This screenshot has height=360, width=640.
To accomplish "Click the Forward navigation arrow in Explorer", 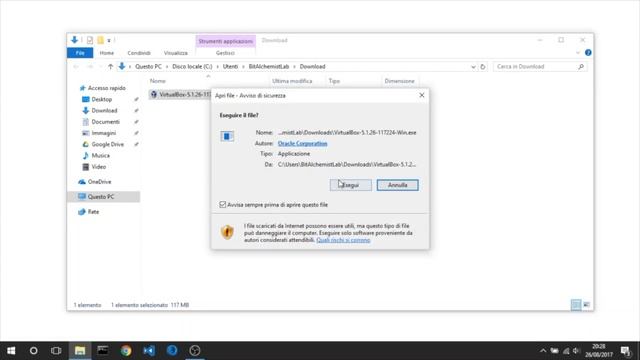I will (x=90, y=67).
